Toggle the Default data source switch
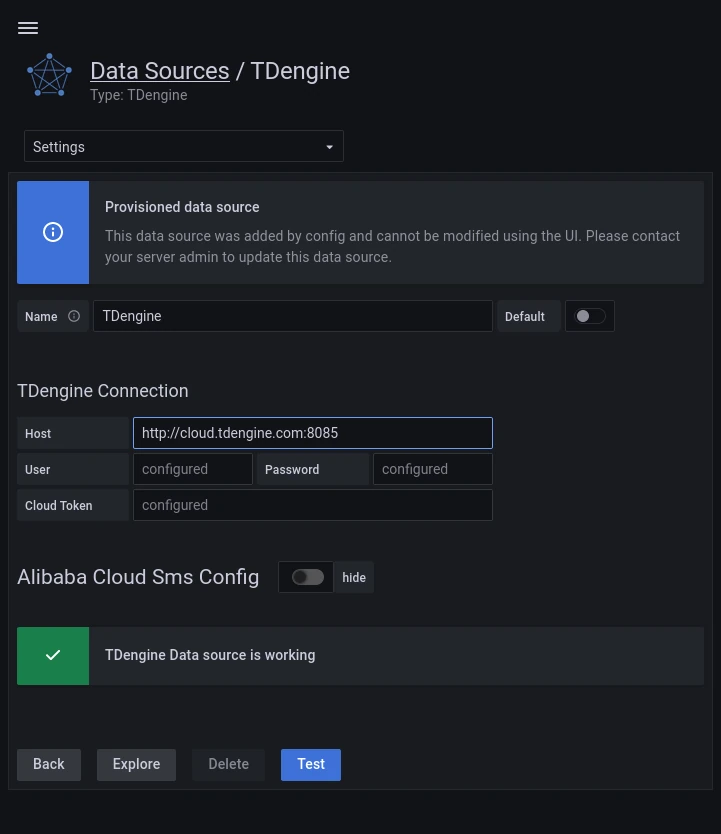The image size is (721, 834). tap(589, 316)
